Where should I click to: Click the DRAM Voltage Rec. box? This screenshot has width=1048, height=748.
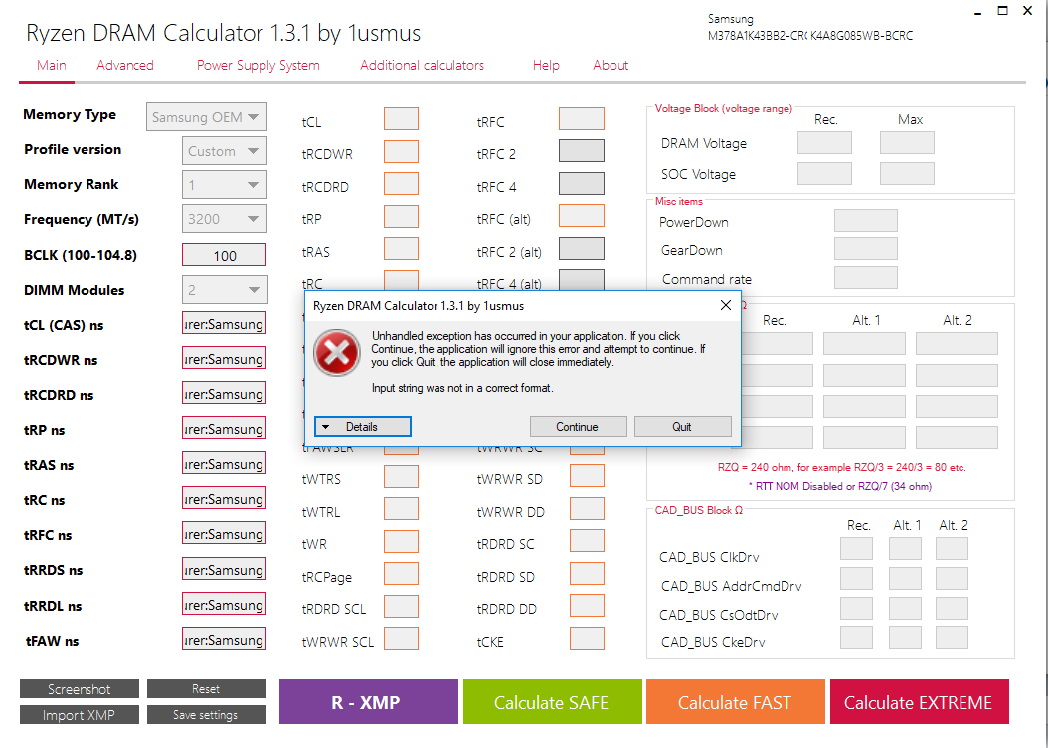pos(824,142)
